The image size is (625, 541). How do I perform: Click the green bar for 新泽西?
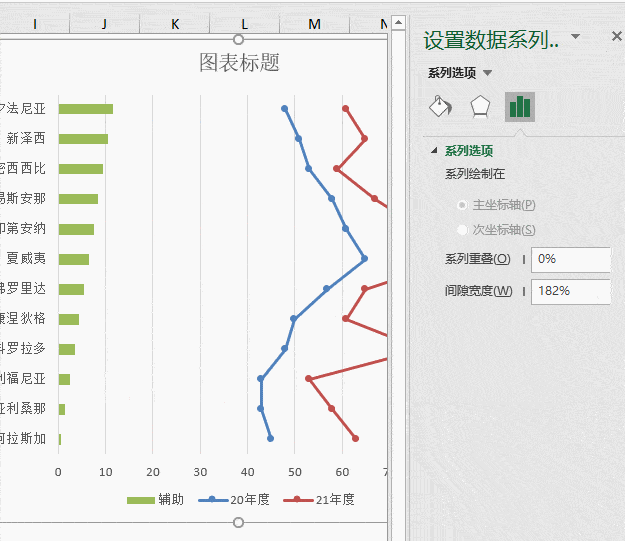point(83,139)
